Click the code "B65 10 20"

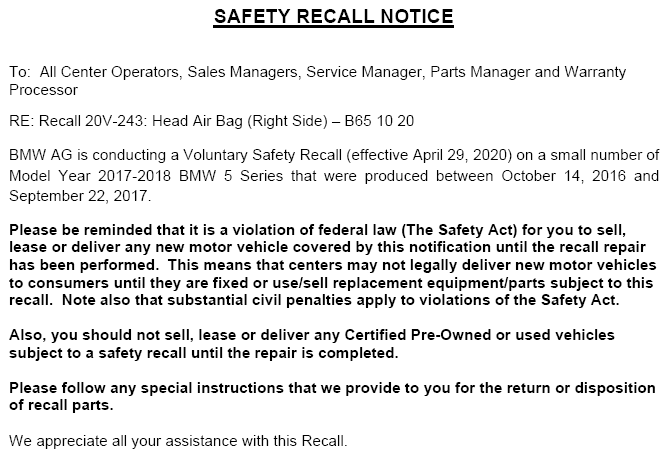pos(380,121)
